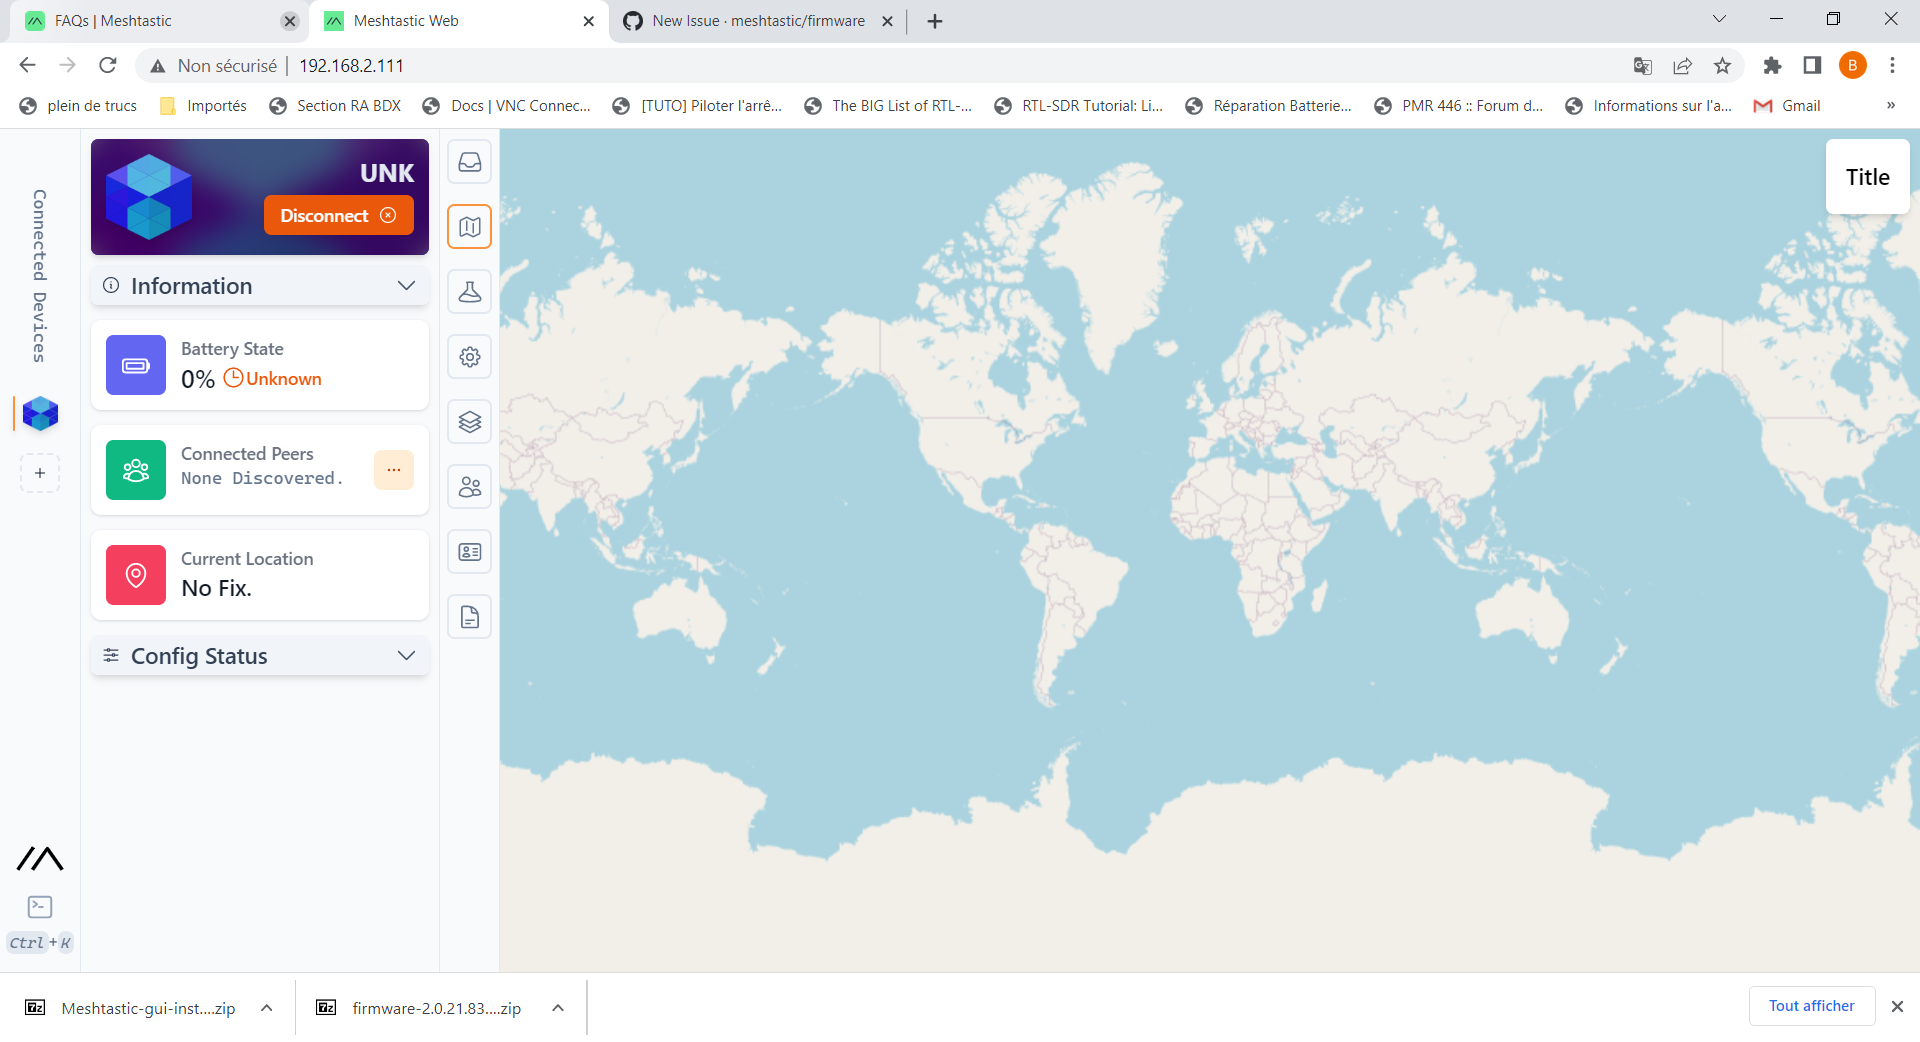Viewport: 1920px width, 1042px height.
Task: Open a new browser tab
Action: pyautogui.click(x=935, y=21)
